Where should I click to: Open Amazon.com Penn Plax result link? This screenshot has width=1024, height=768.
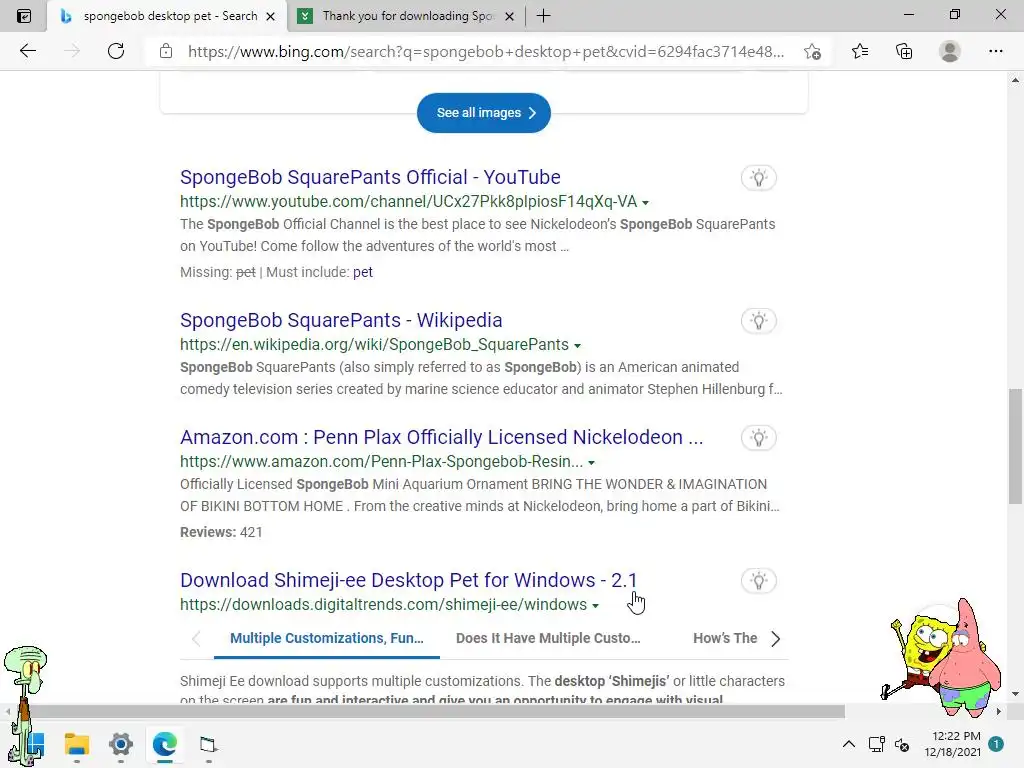[441, 437]
